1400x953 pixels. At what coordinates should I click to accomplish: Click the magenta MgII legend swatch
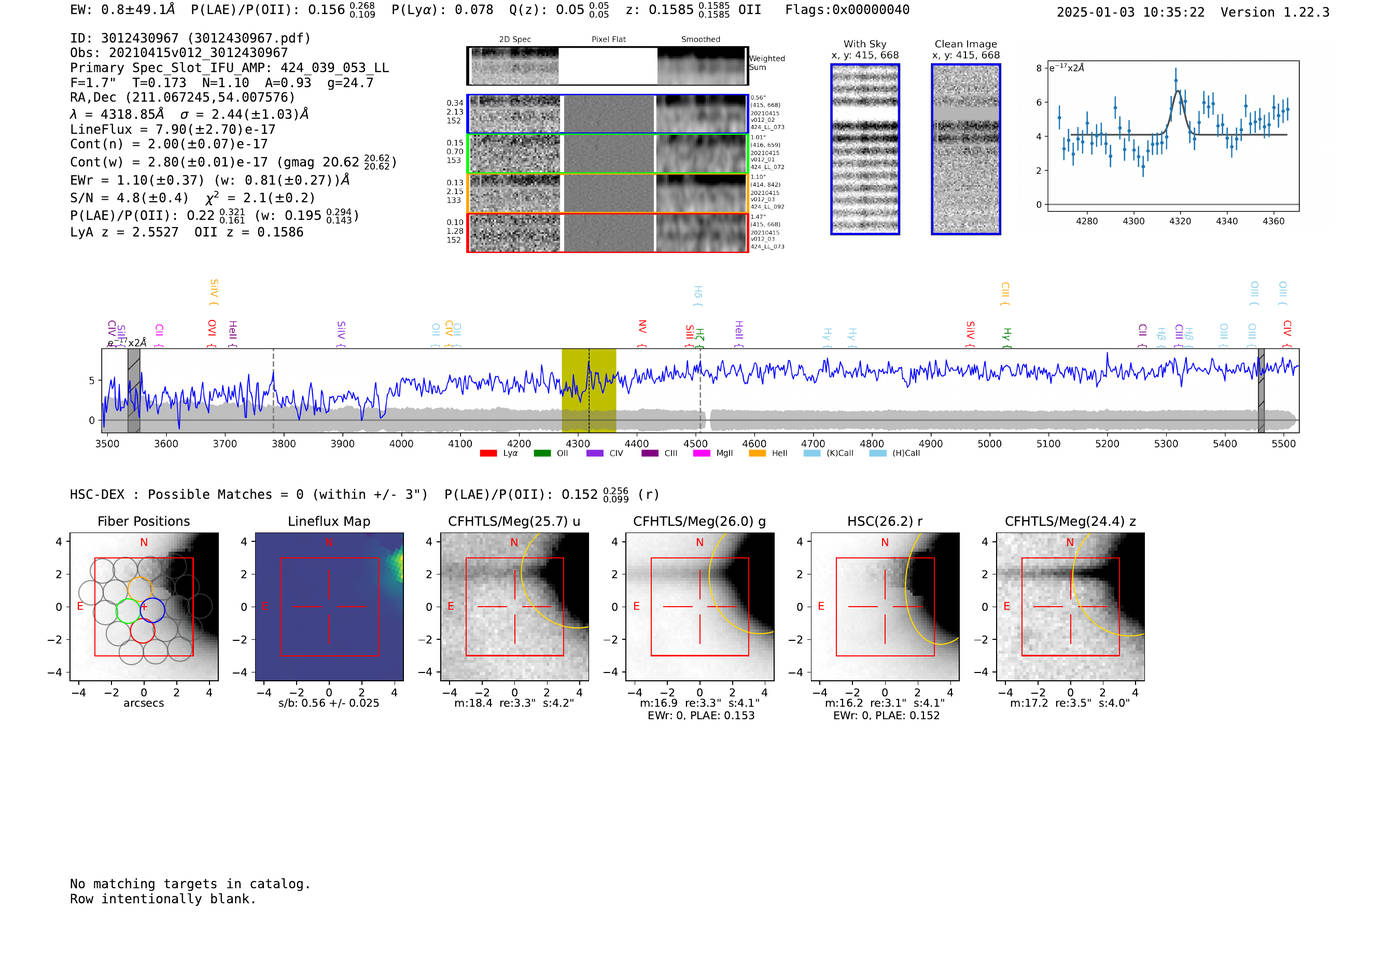tap(701, 454)
